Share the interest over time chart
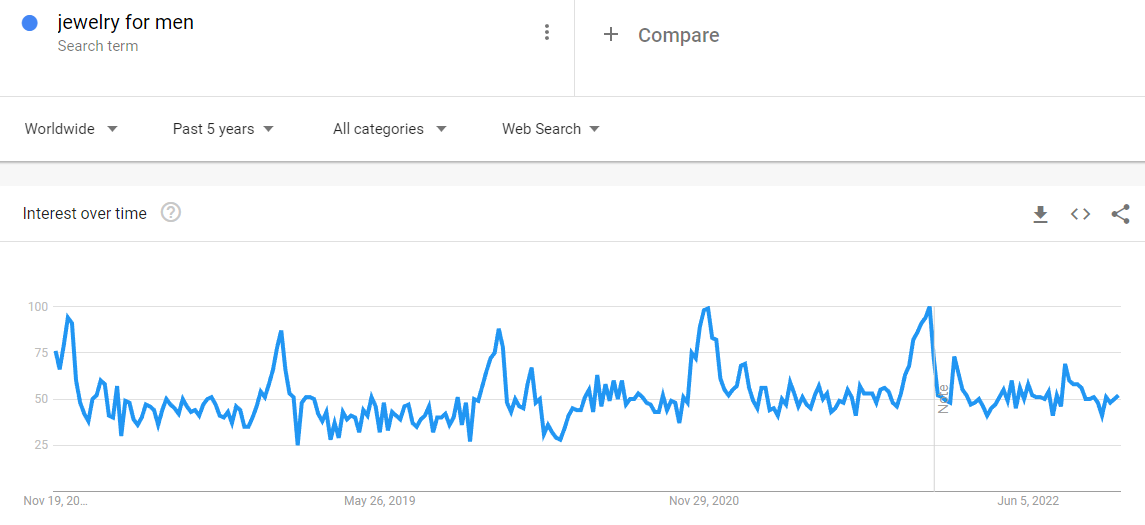The width and height of the screenshot is (1145, 525). tap(1120, 214)
